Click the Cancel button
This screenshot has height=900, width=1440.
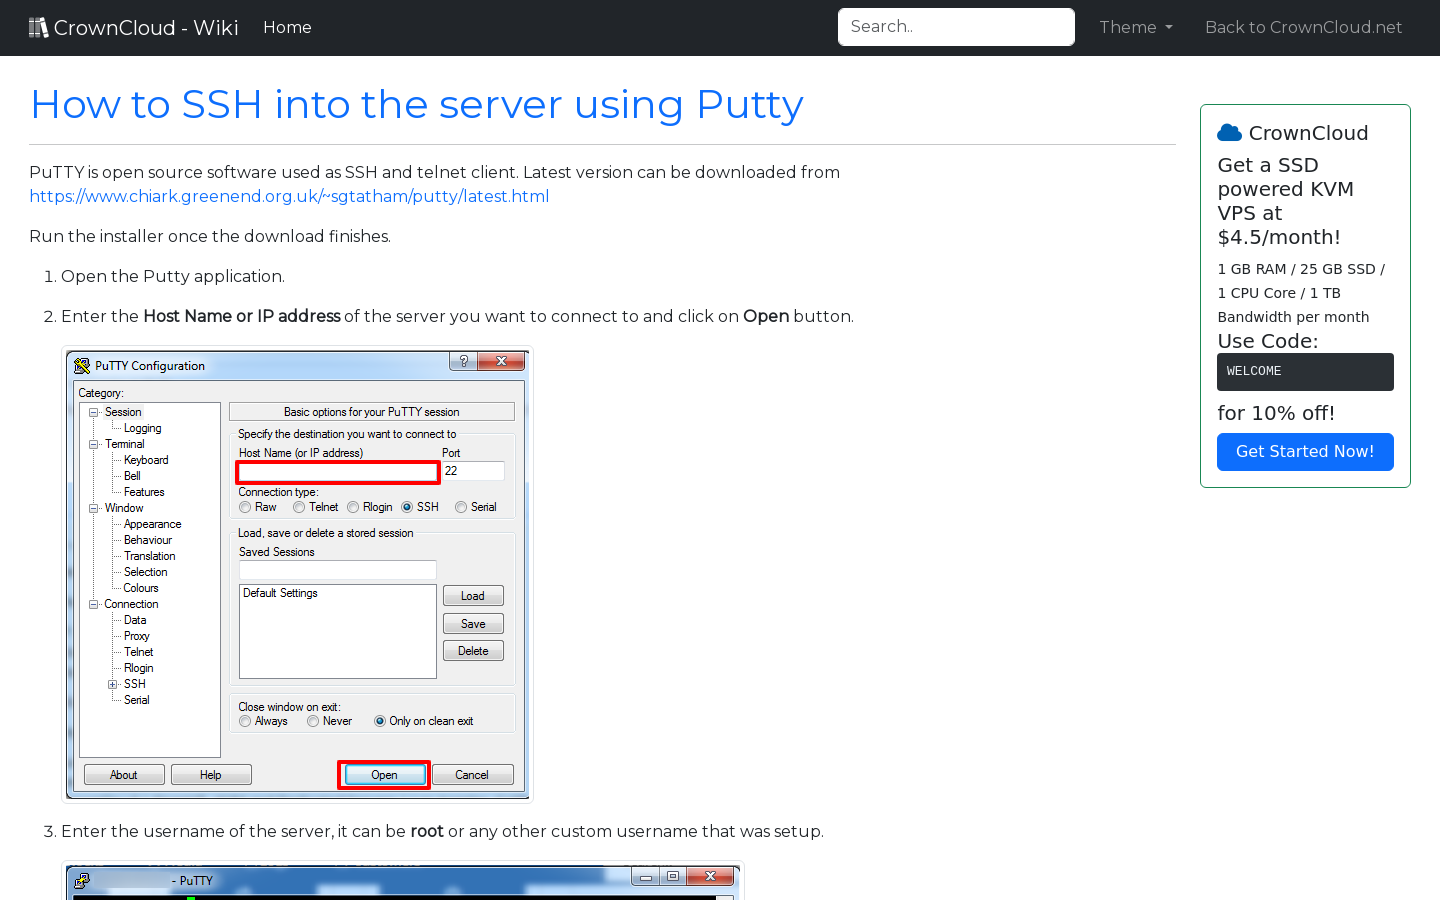472,775
